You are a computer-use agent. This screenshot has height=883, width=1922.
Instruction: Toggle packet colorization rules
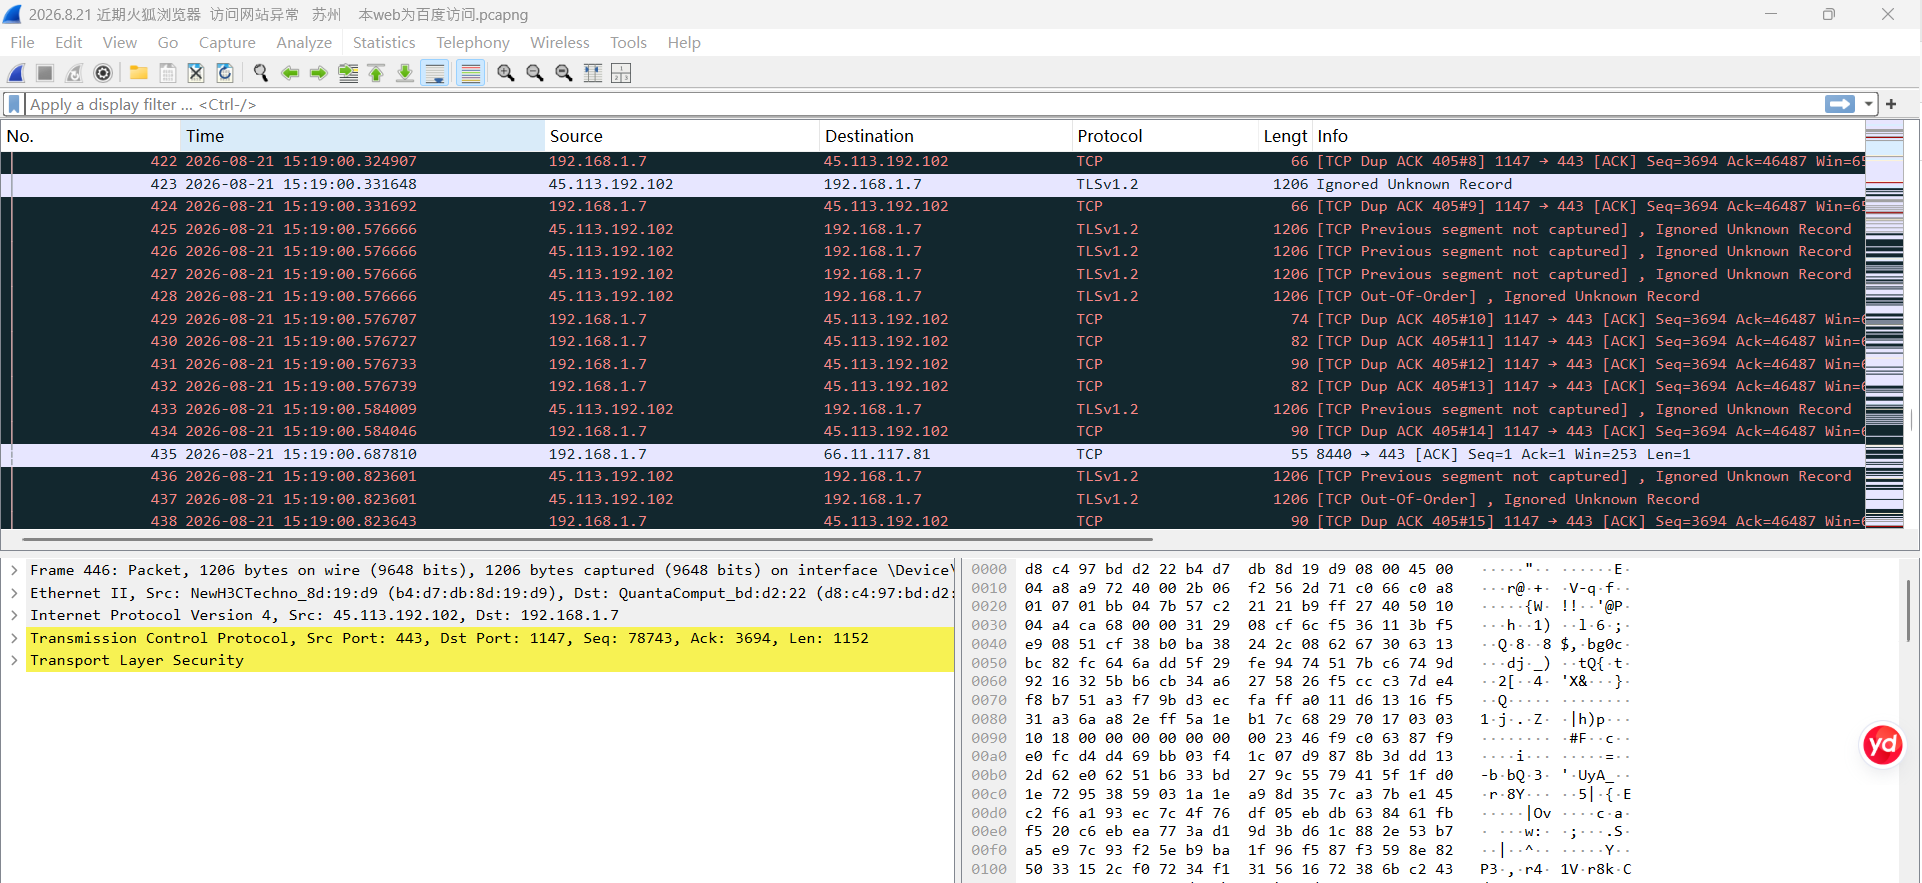coord(471,73)
